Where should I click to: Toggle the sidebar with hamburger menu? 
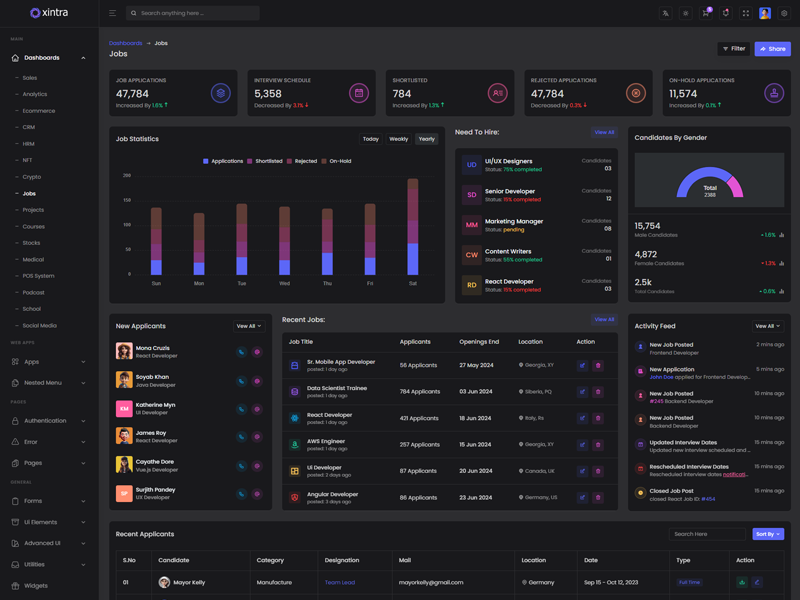pos(112,13)
